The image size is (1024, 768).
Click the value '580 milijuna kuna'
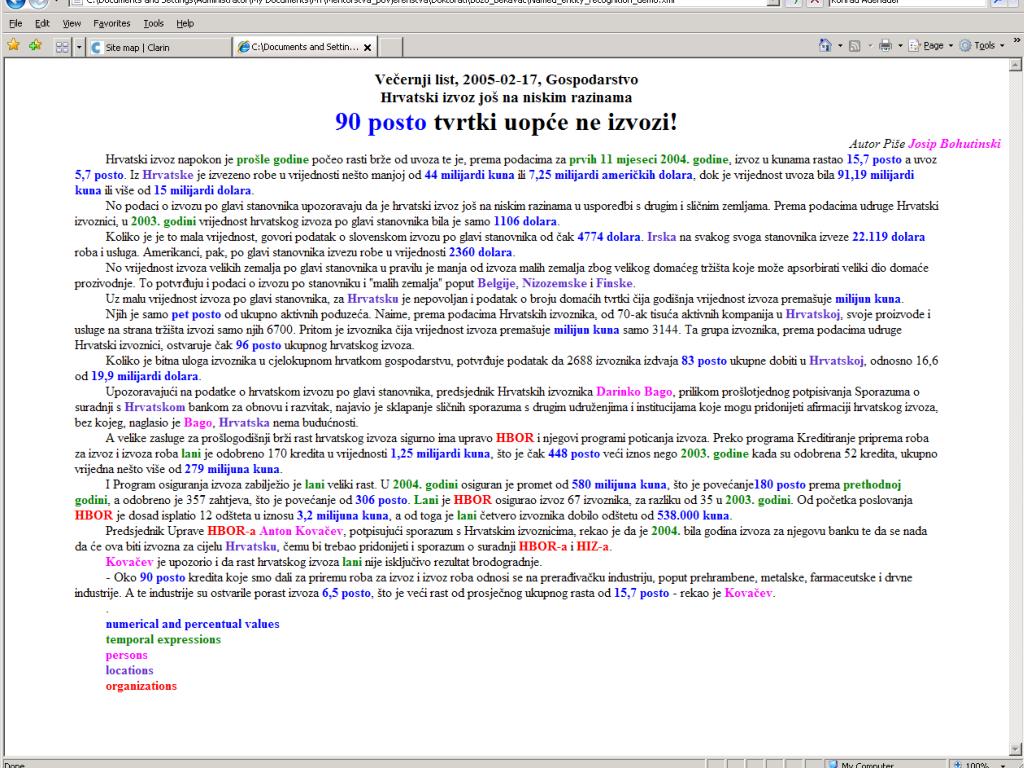(x=619, y=485)
